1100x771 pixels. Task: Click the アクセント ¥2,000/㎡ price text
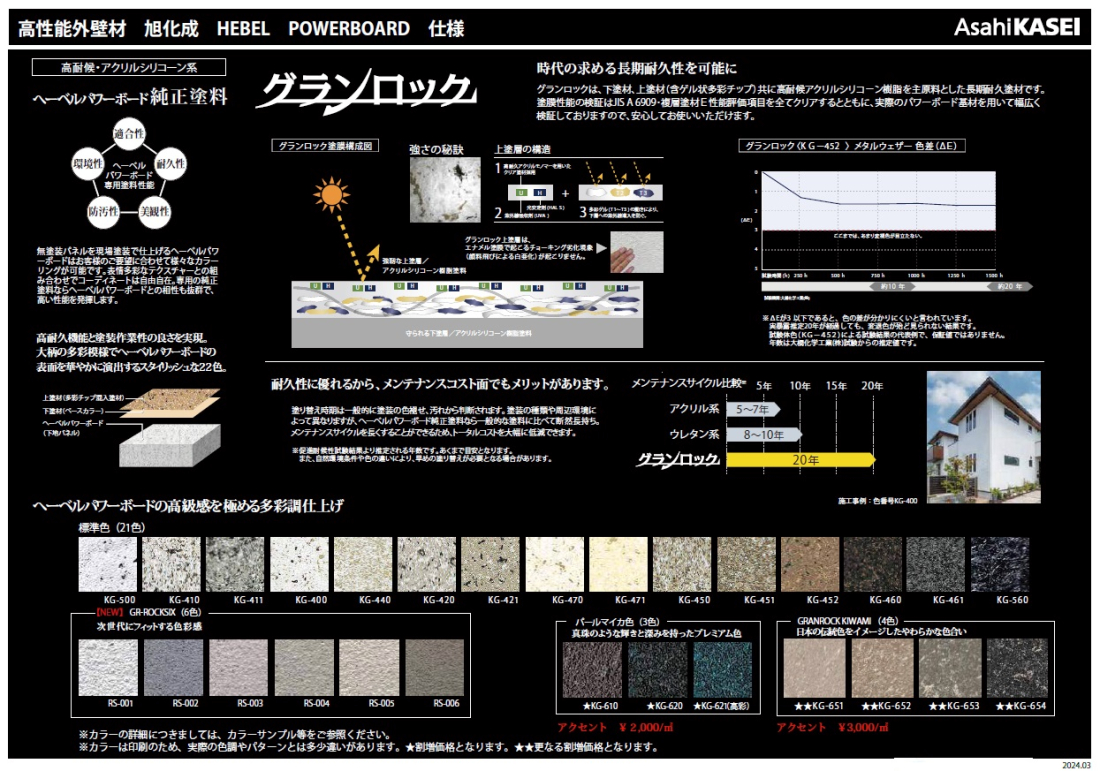(615, 728)
